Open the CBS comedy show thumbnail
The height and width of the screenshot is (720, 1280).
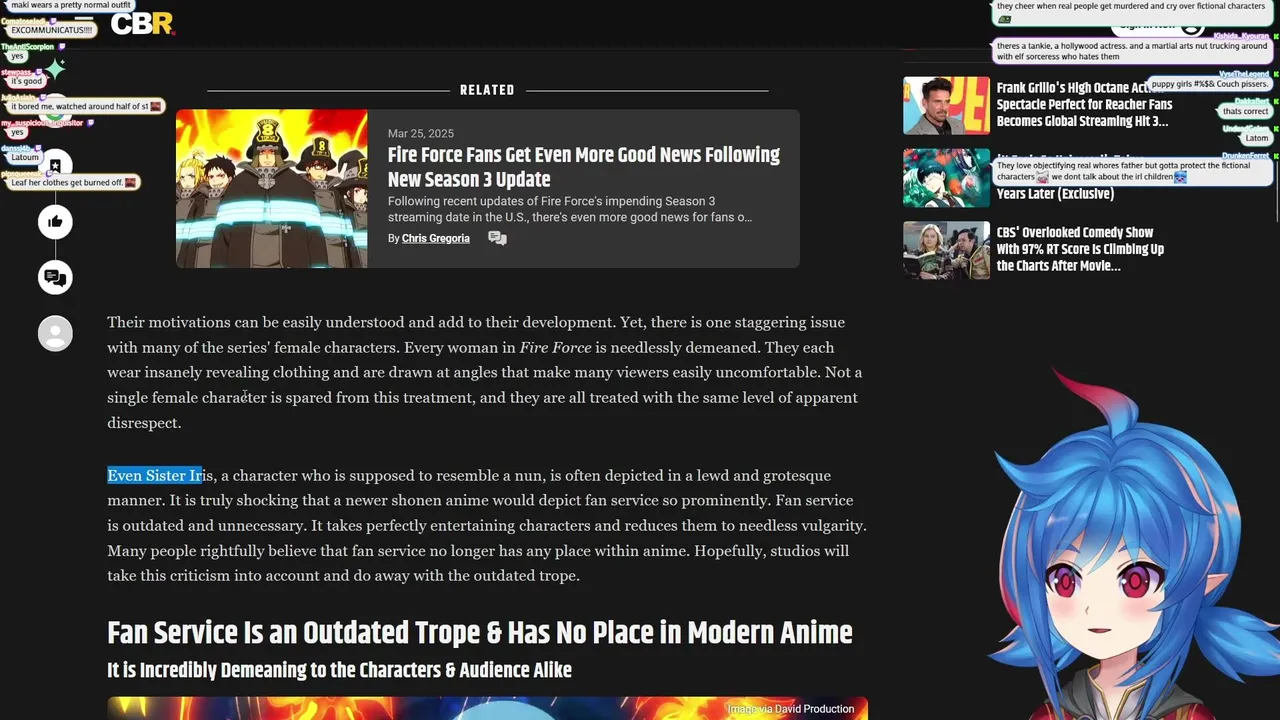946,250
